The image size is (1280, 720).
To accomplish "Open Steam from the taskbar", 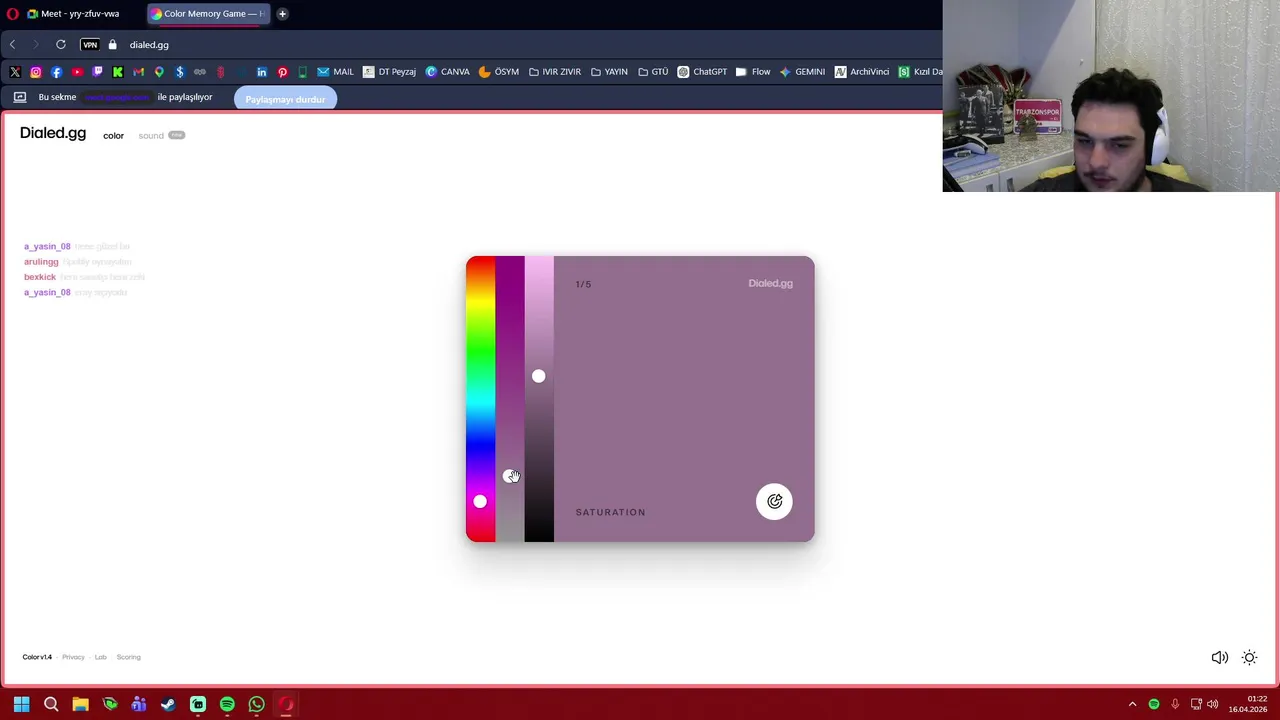I will pos(168,705).
